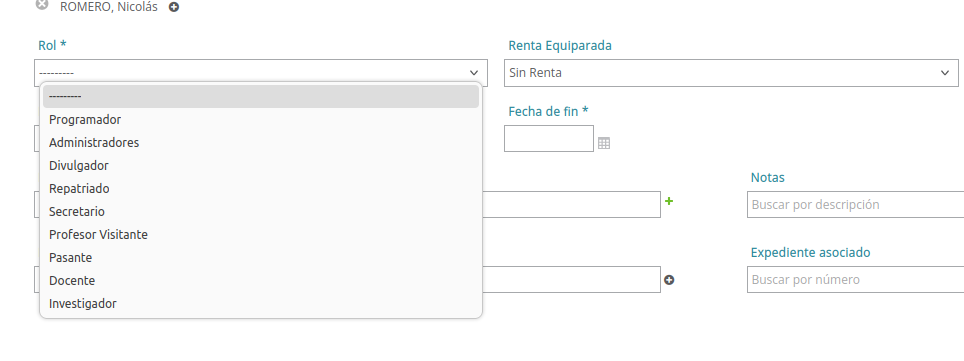Click the black circular plus icon

coord(669,280)
